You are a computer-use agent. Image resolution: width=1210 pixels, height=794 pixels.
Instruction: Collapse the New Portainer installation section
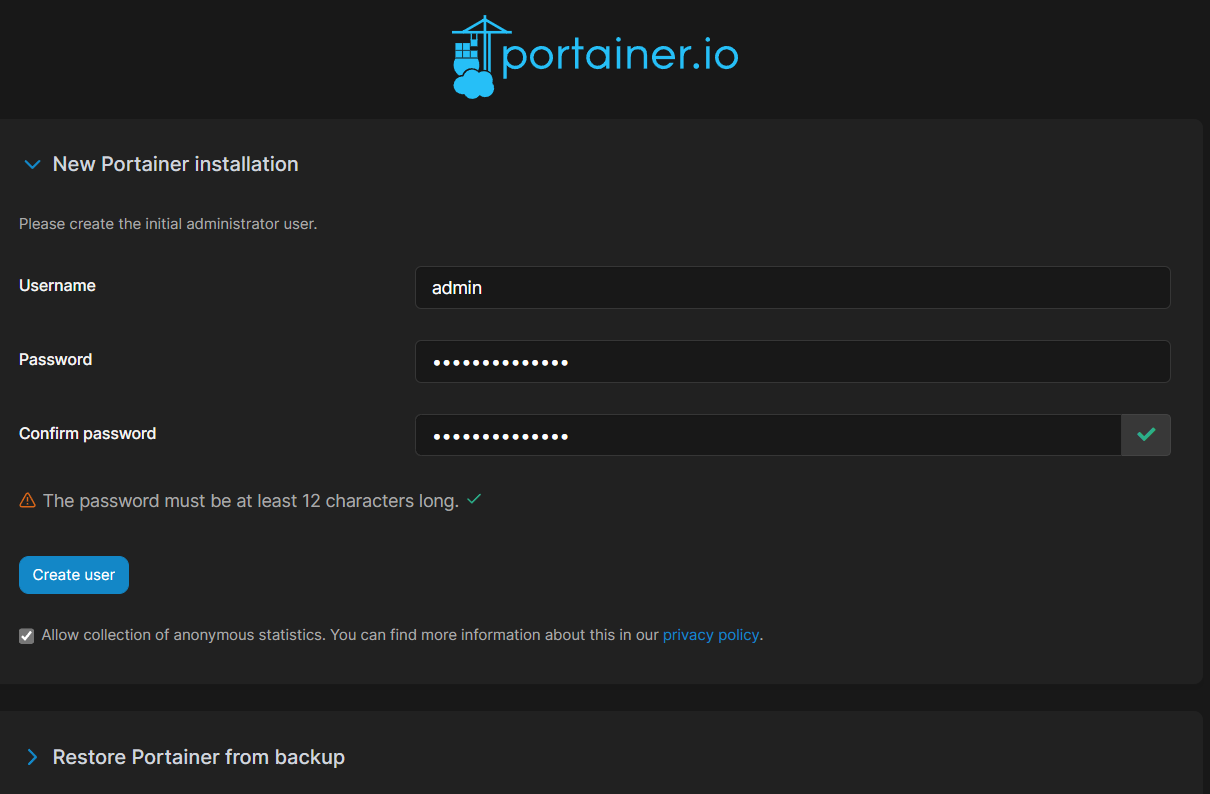tap(32, 164)
